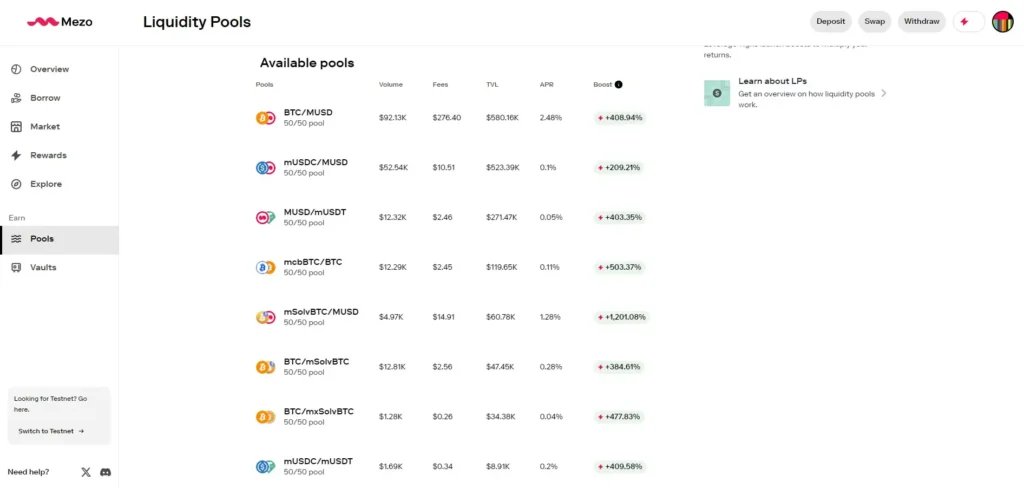Screen dimensions: 1024x488
Task: Click the $276.40 fees value
Action: click(447, 118)
